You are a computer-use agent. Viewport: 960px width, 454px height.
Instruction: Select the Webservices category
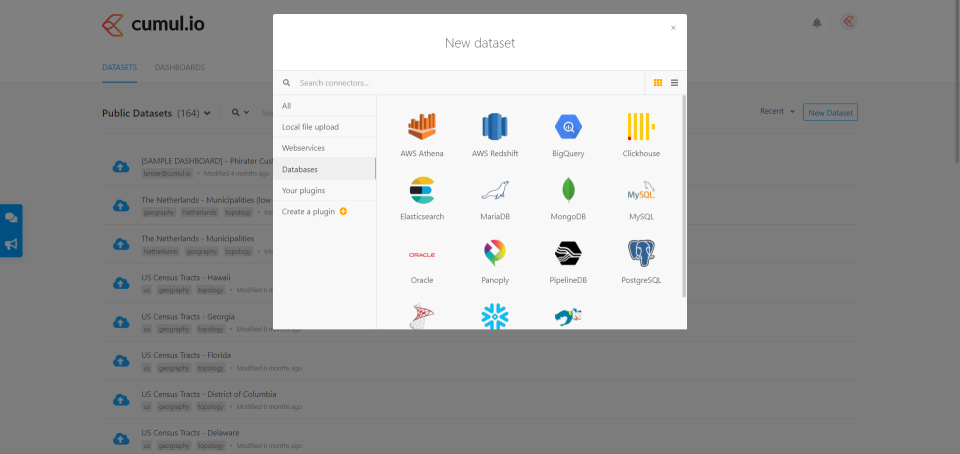point(324,148)
